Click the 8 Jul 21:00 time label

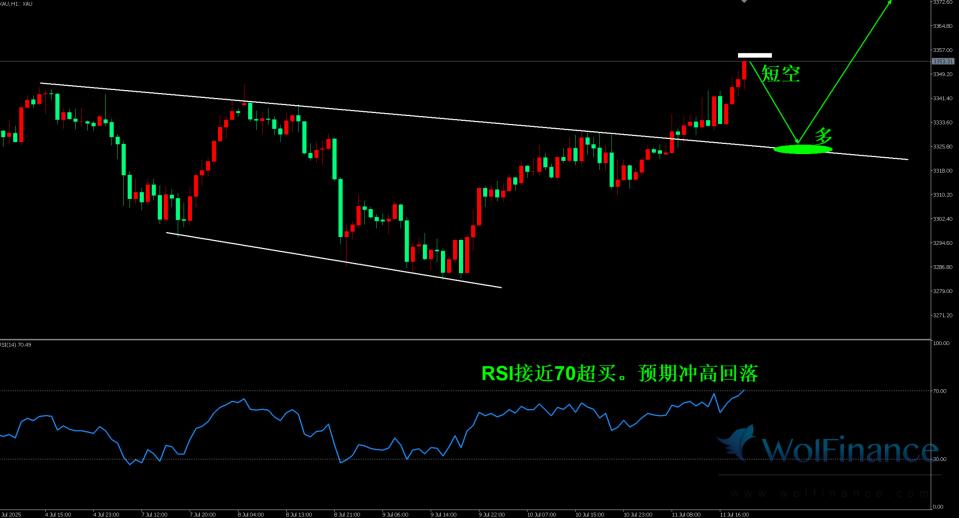[x=347, y=515]
